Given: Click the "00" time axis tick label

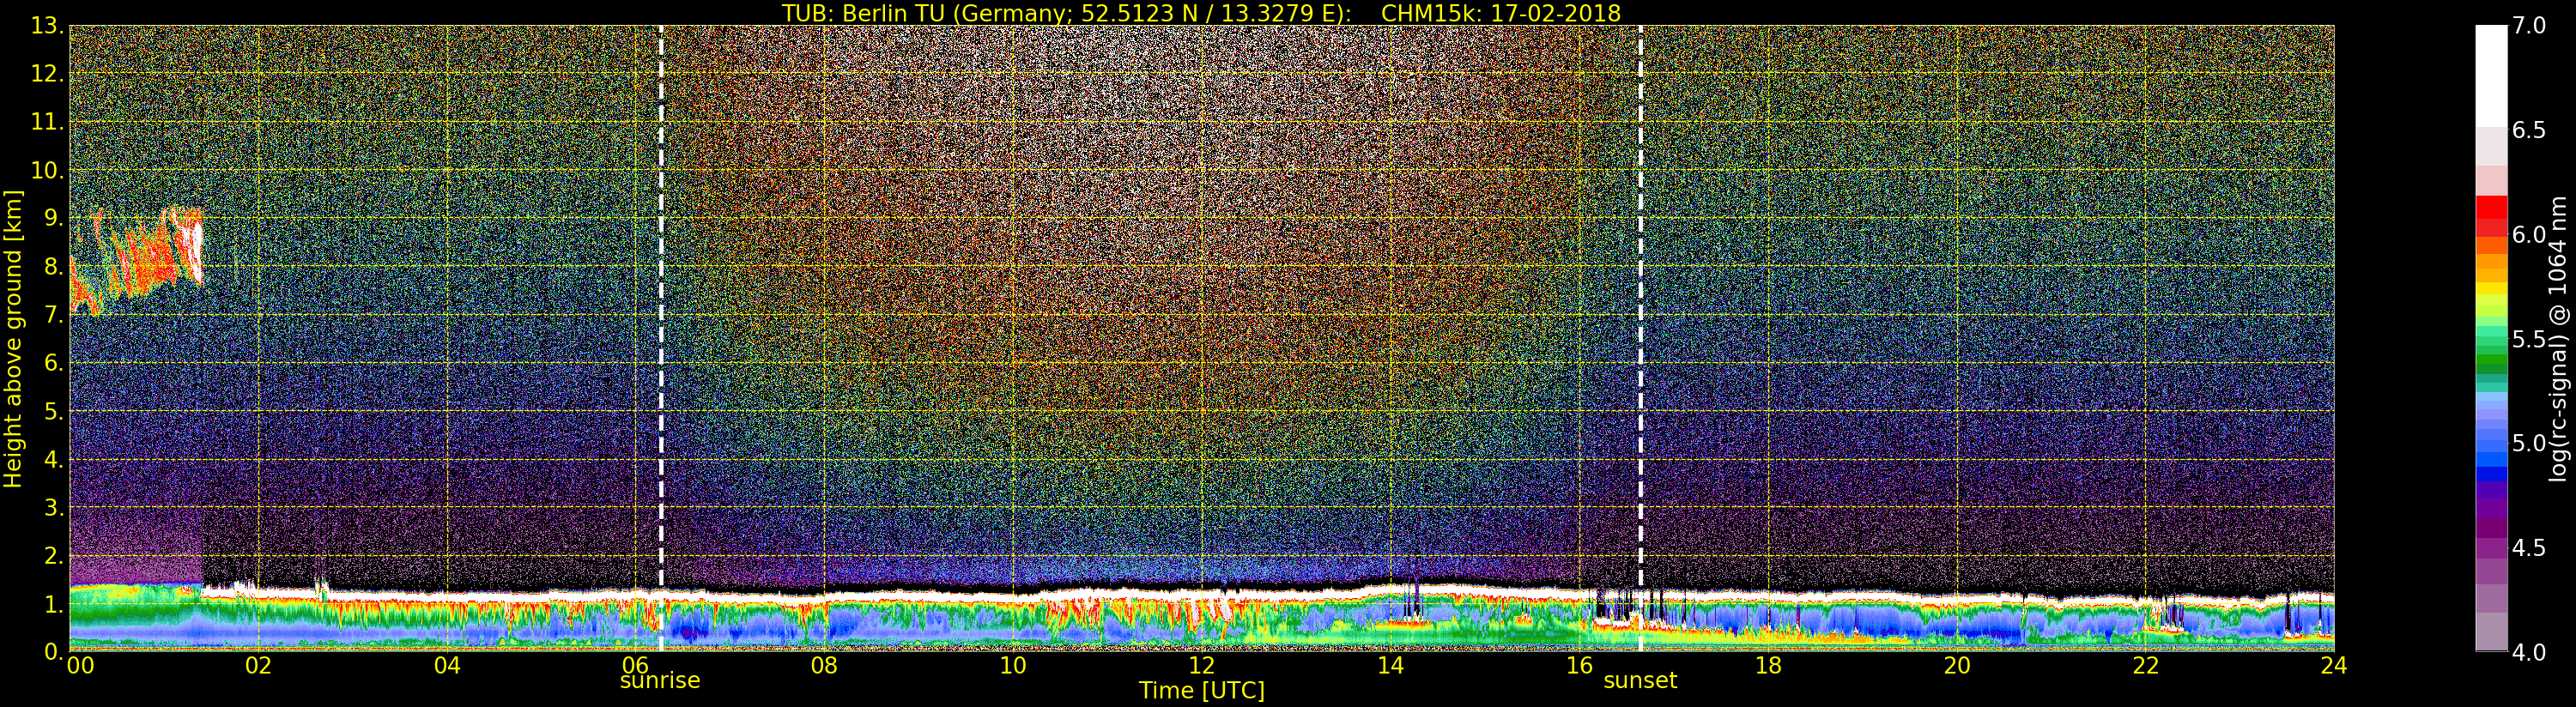Looking at the screenshot, I should 80,666.
